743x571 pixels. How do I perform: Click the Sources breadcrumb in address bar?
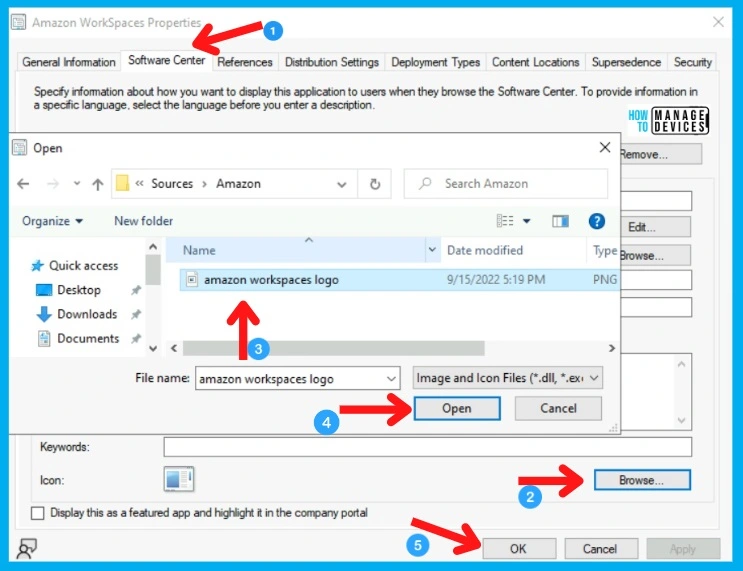pyautogui.click(x=172, y=184)
